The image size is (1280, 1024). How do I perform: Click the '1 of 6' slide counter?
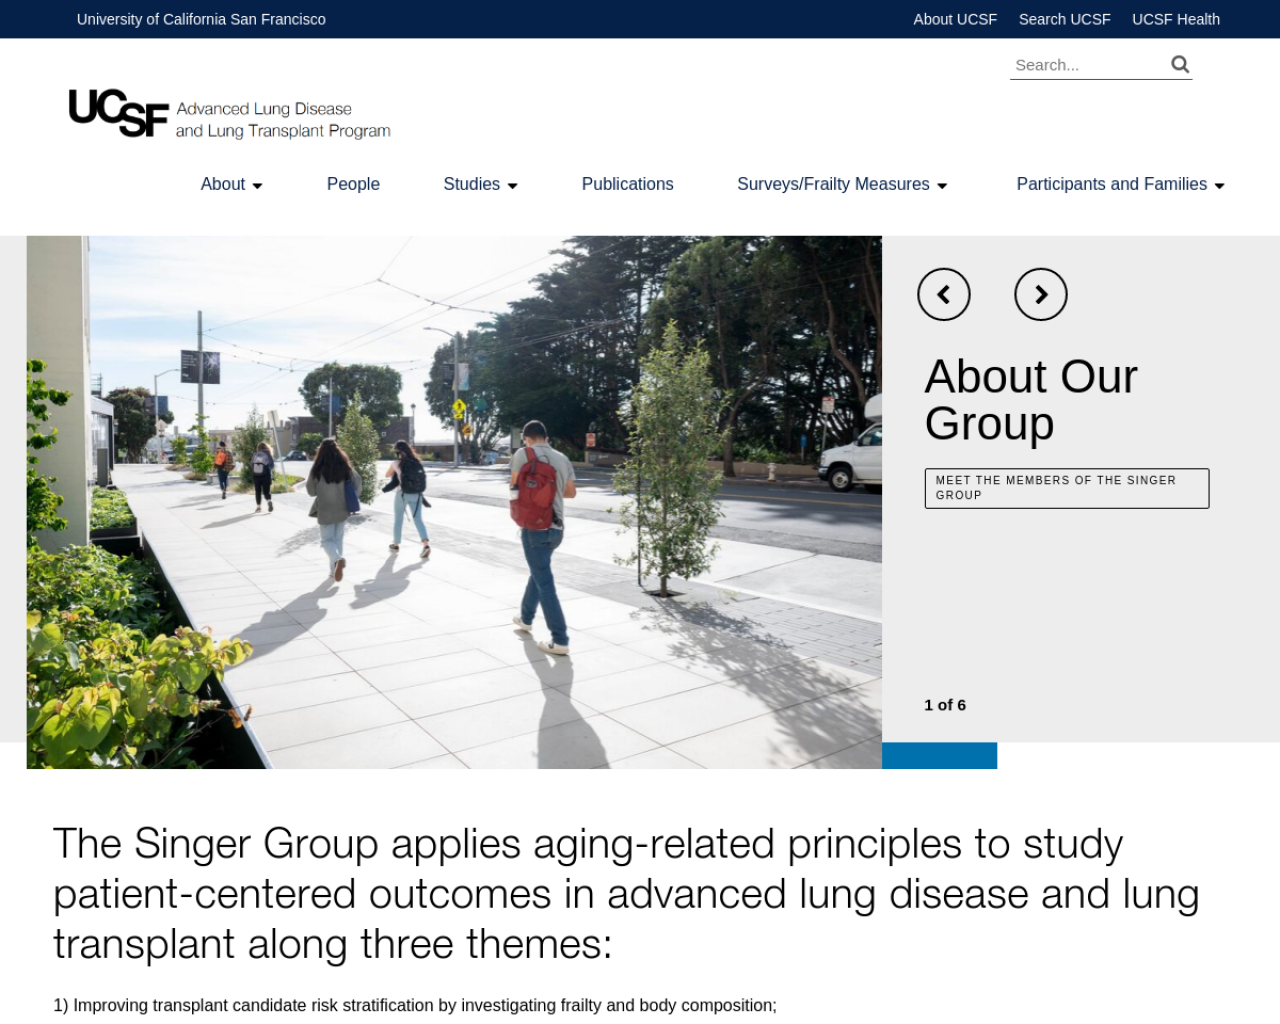click(945, 705)
